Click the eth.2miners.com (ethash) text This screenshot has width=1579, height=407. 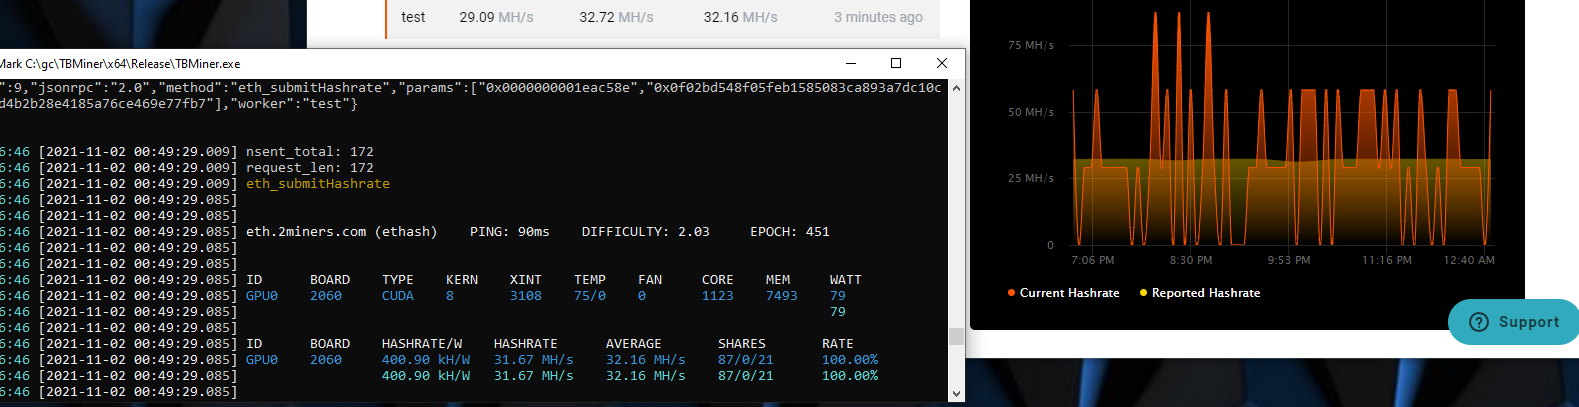point(342,232)
